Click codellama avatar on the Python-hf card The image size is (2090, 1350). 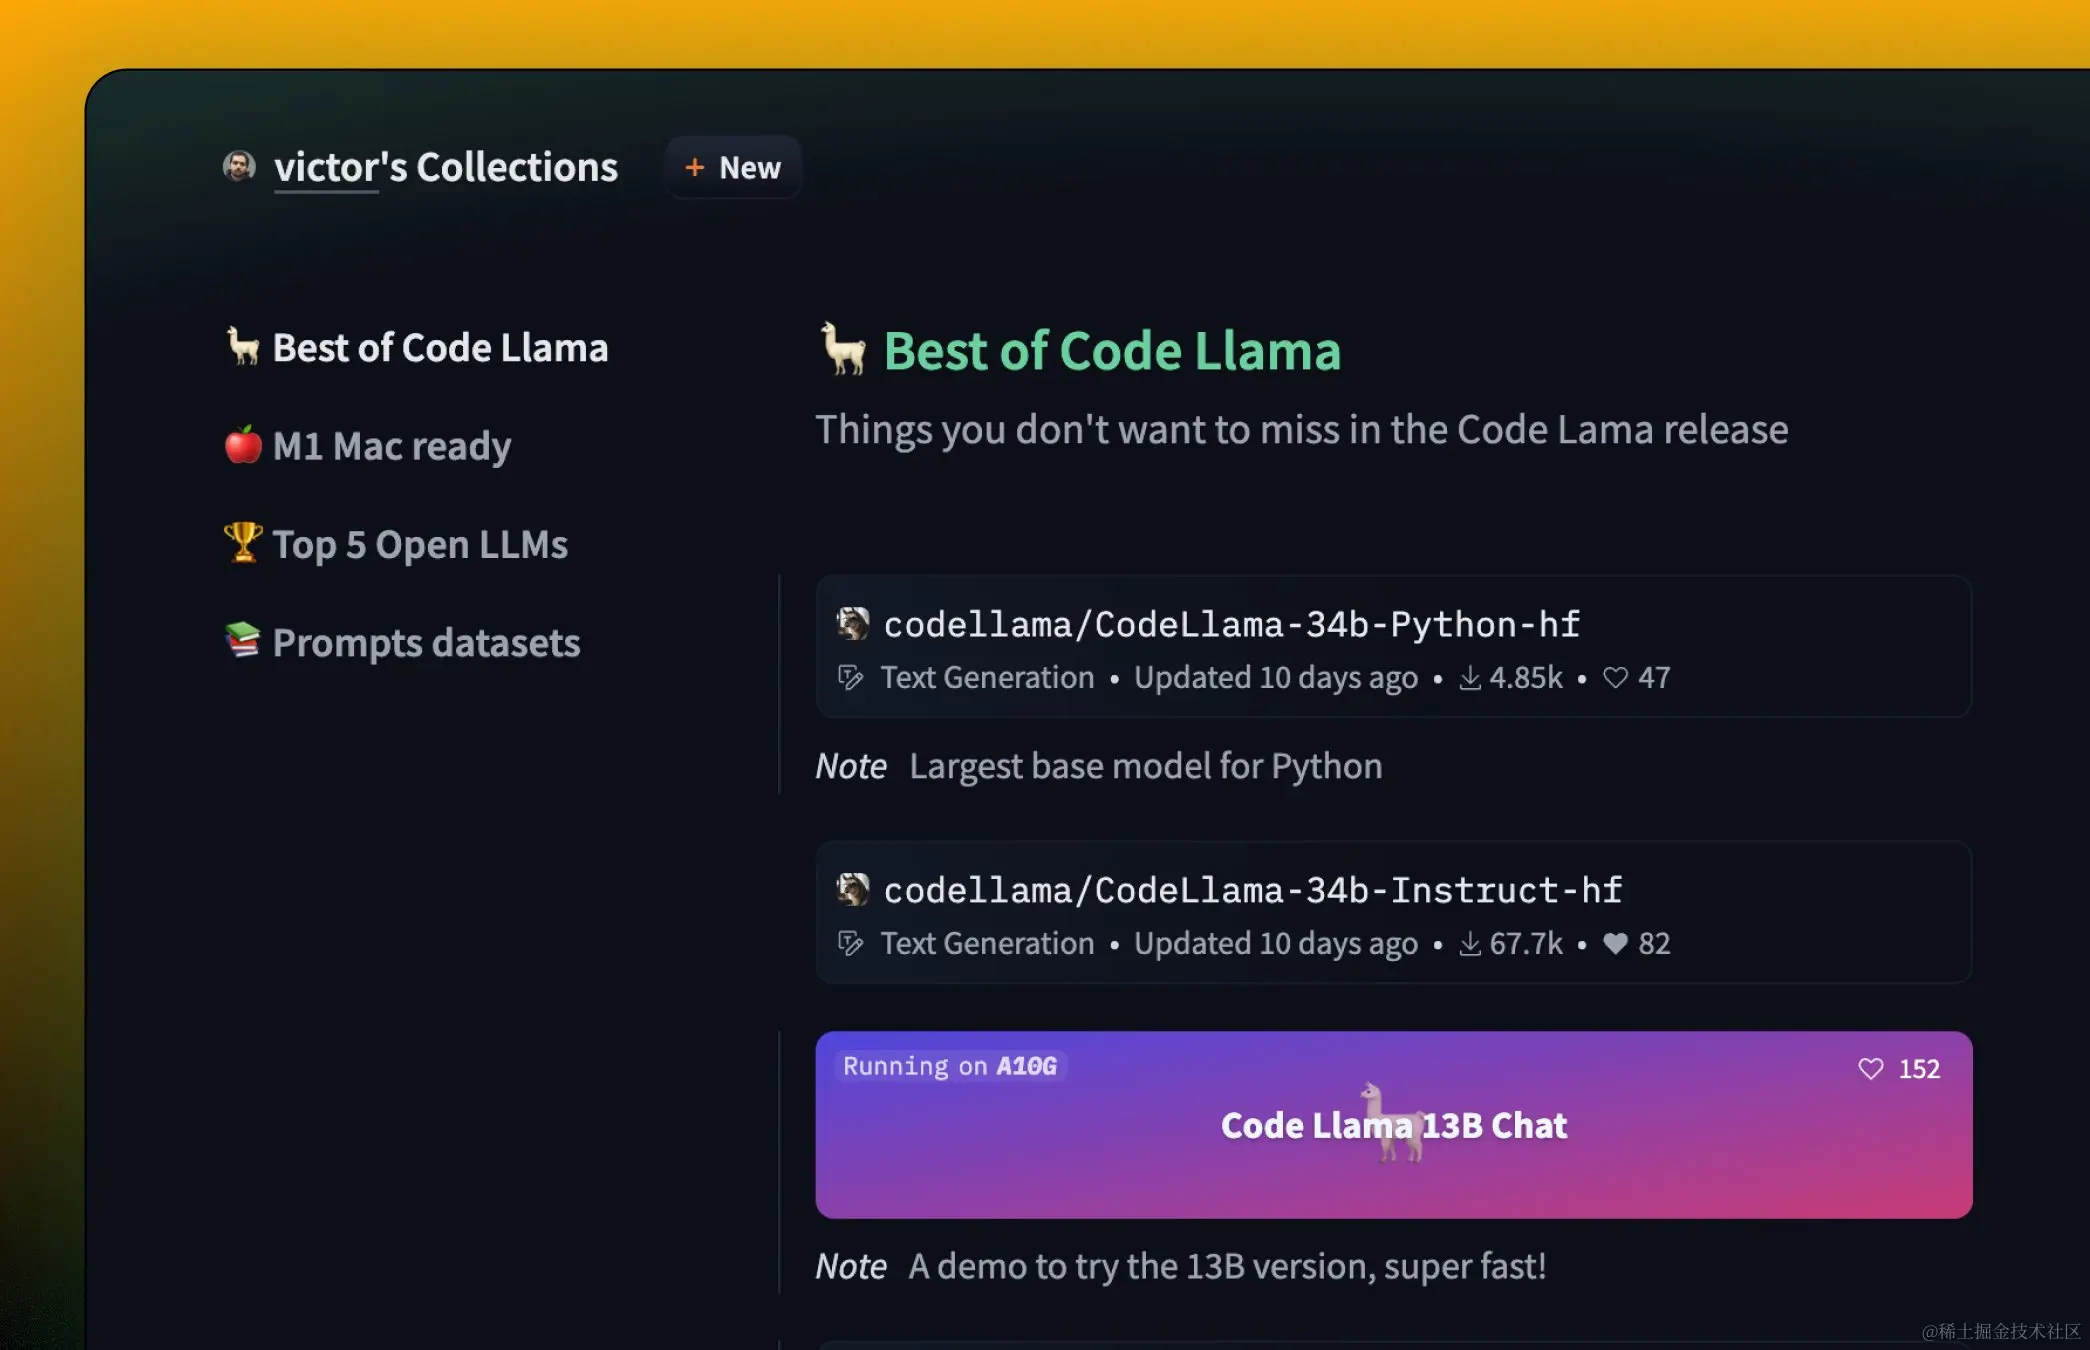pos(853,624)
